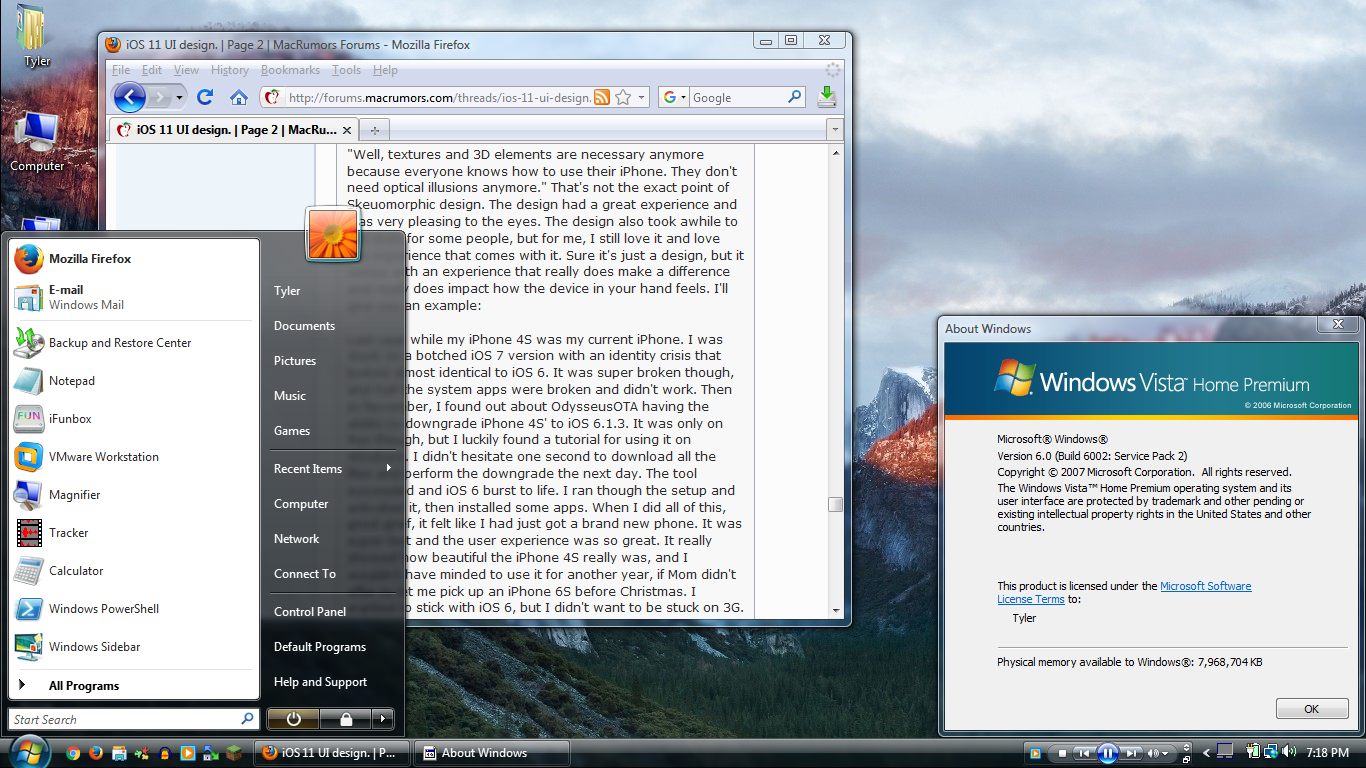Image resolution: width=1366 pixels, height=768 pixels.
Task: Open Mozilla Firefox from the Start menu
Action: click(134, 258)
